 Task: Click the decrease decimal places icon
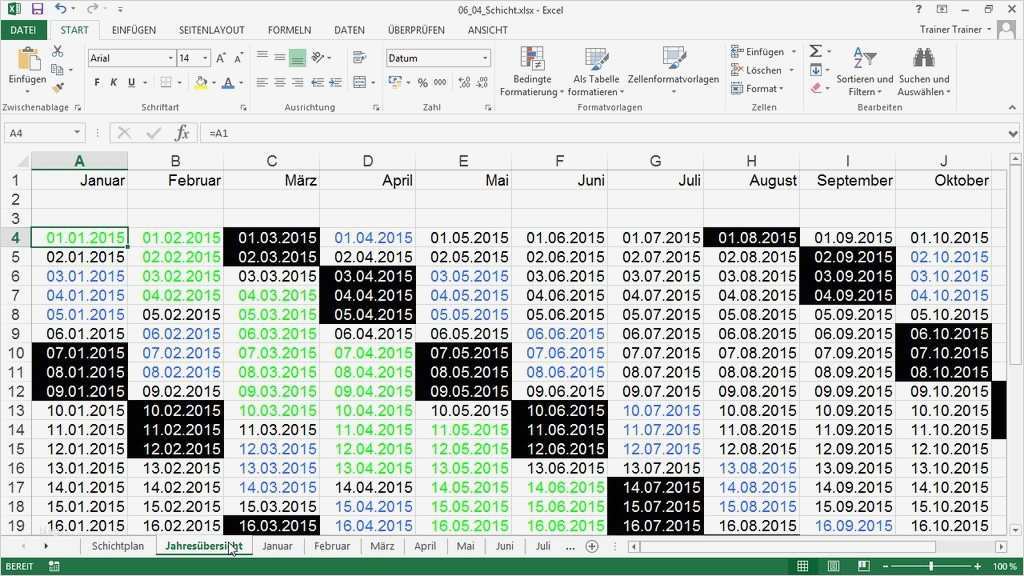(x=482, y=82)
